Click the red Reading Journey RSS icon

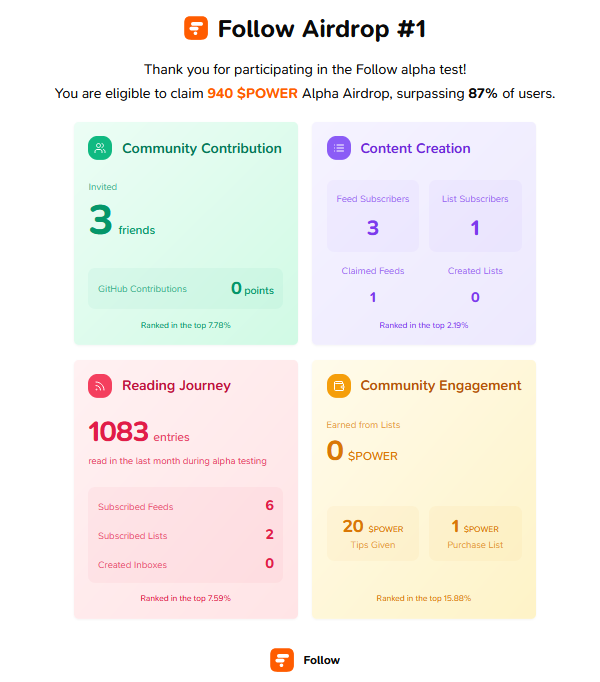click(x=100, y=386)
